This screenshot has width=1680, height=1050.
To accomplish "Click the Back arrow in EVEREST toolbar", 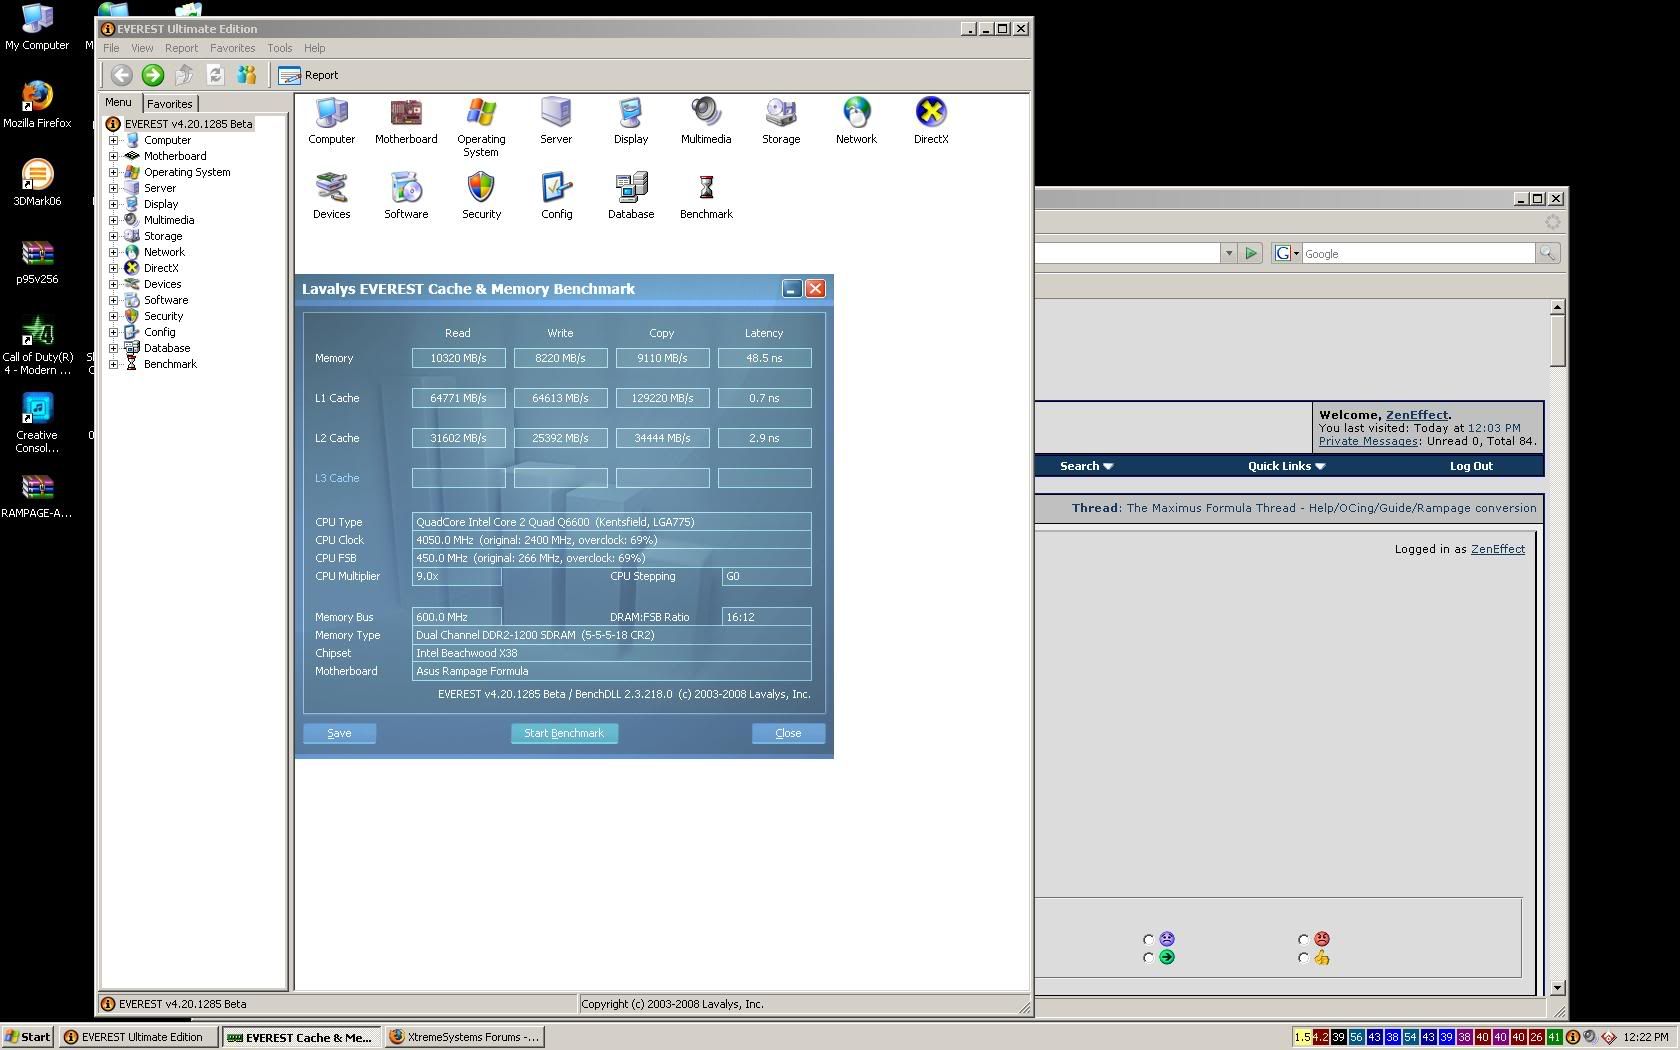I will click(x=121, y=75).
